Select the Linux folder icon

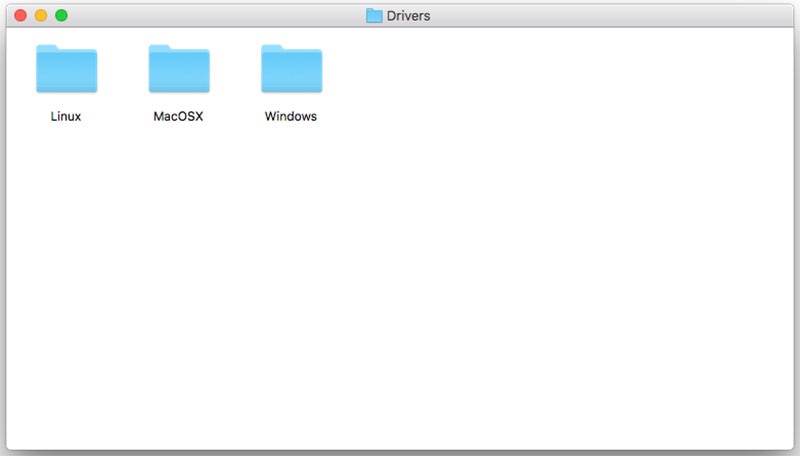click(66, 69)
